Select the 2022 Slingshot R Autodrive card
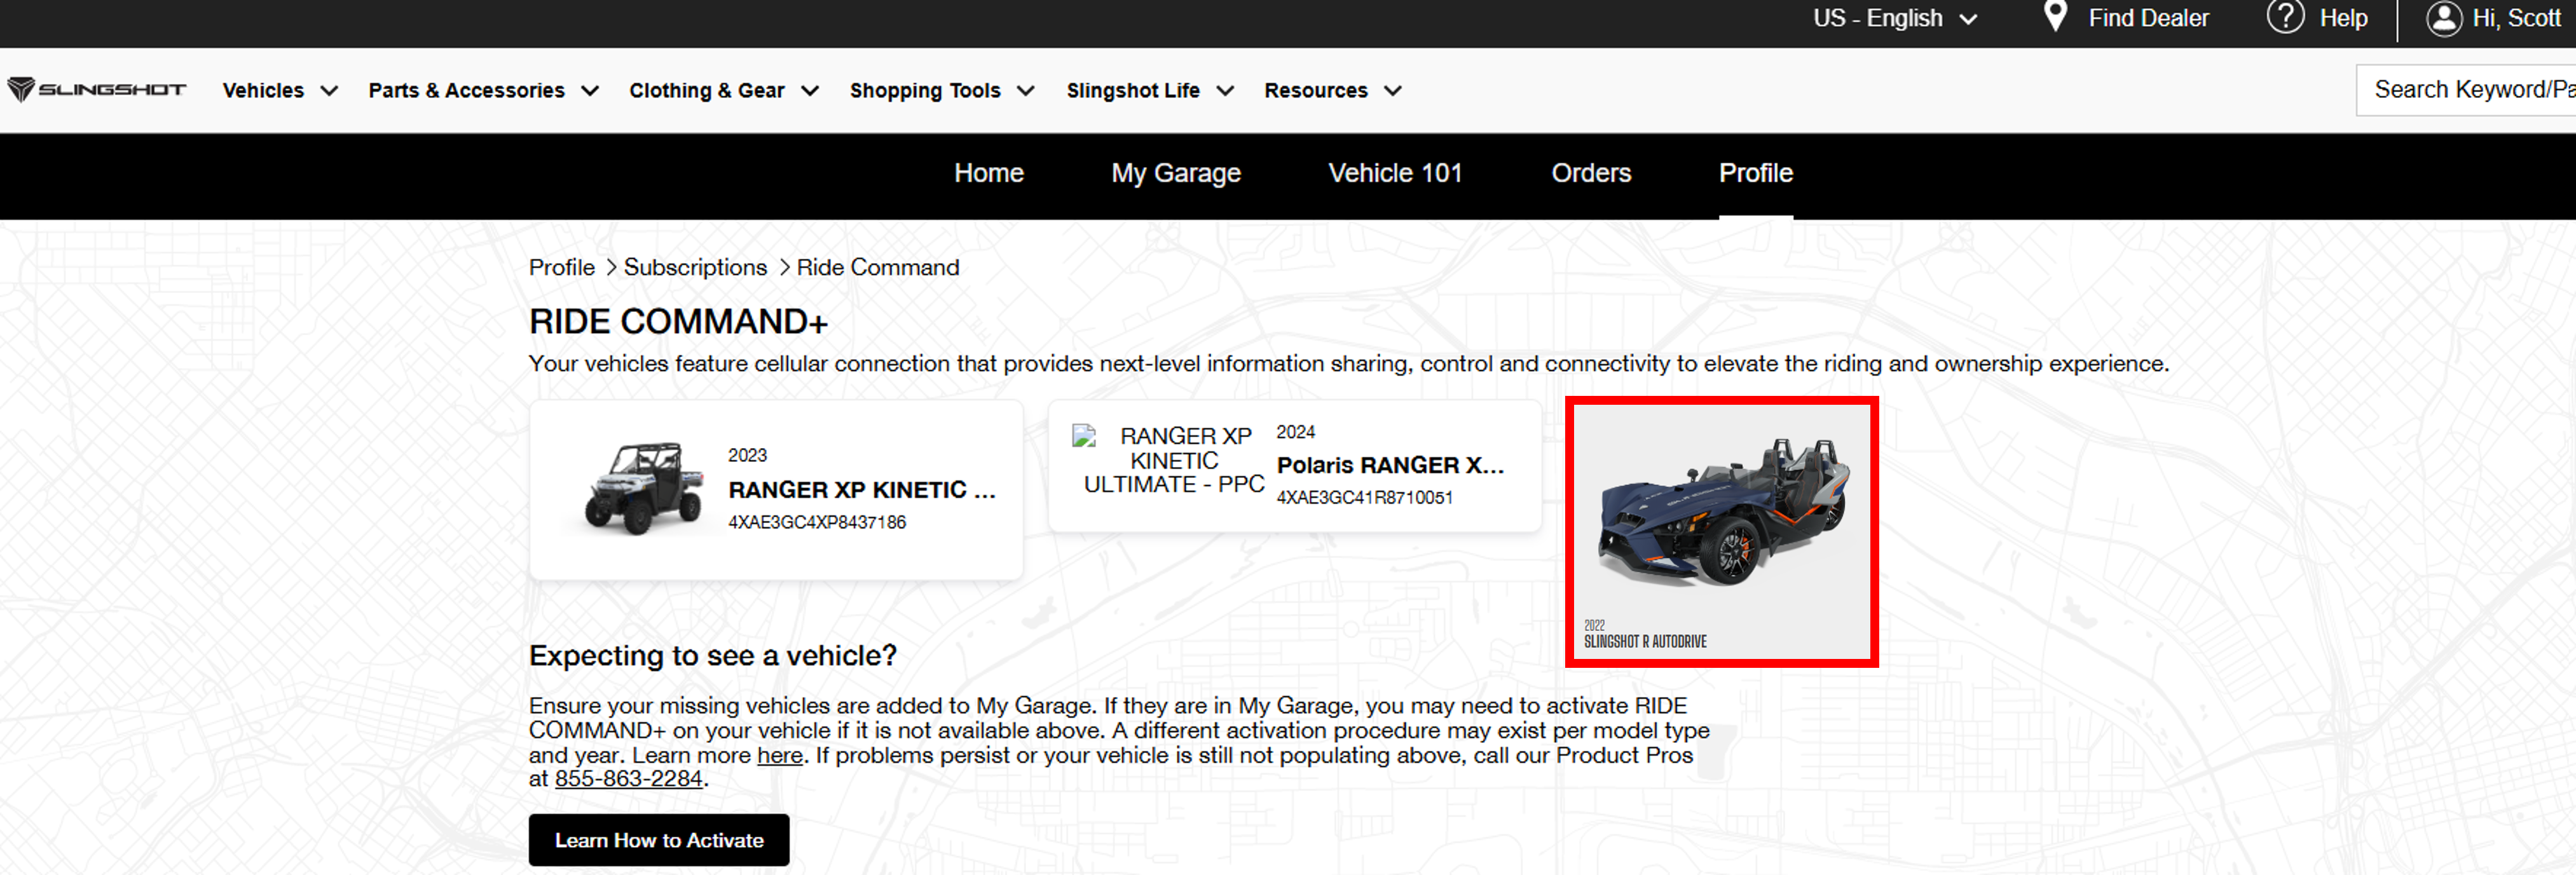The width and height of the screenshot is (2576, 875). 1721,531
